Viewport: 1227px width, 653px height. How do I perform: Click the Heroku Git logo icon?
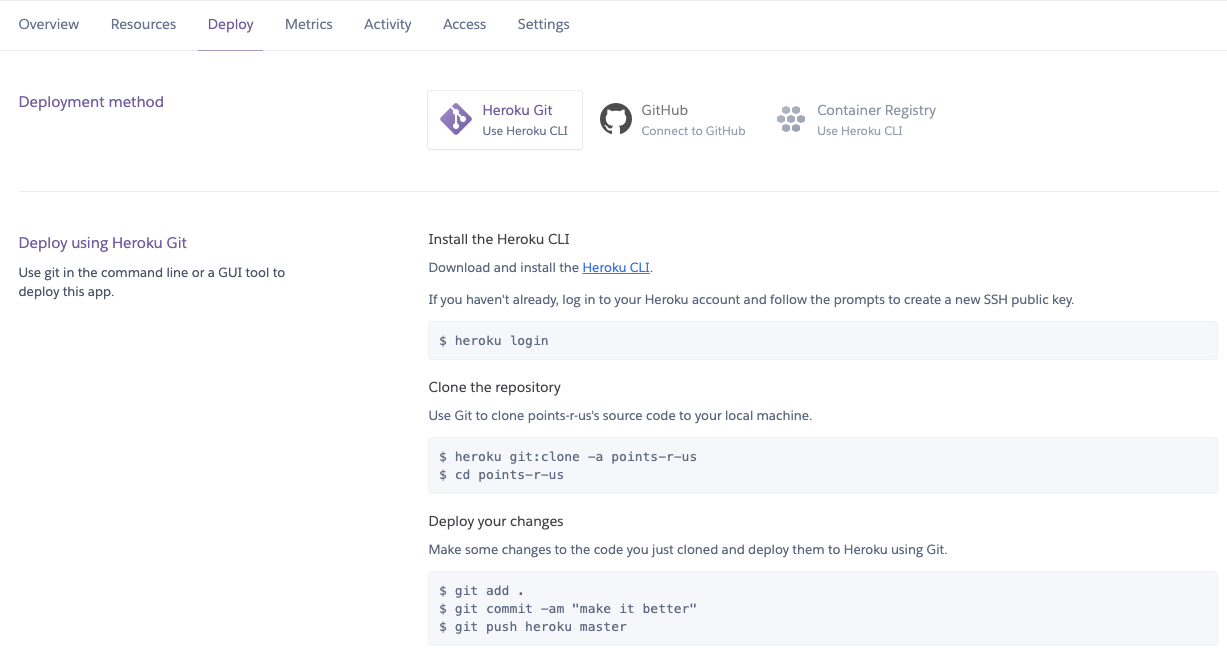coord(455,119)
